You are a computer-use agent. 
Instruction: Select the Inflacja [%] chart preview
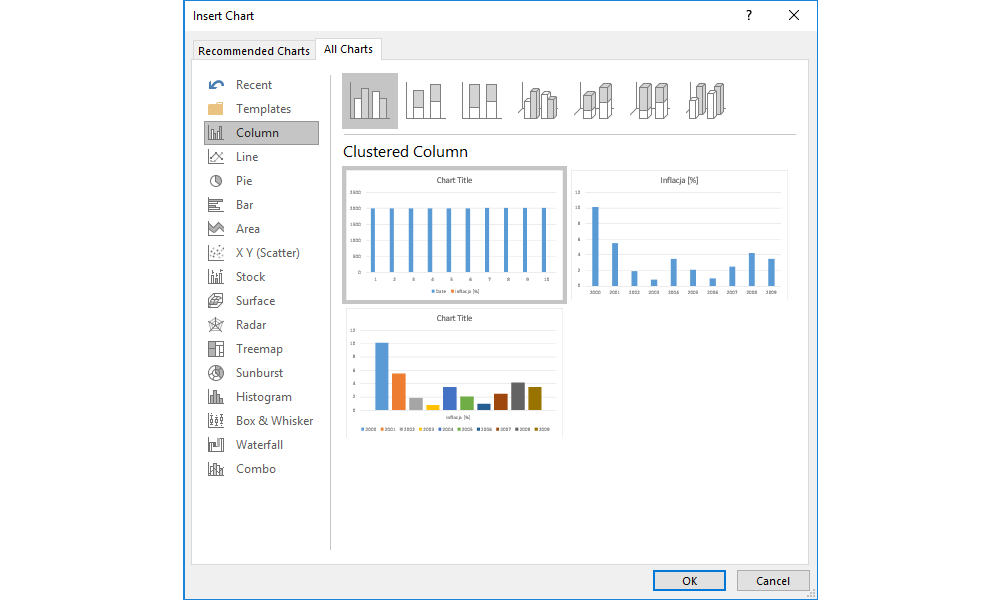[679, 235]
